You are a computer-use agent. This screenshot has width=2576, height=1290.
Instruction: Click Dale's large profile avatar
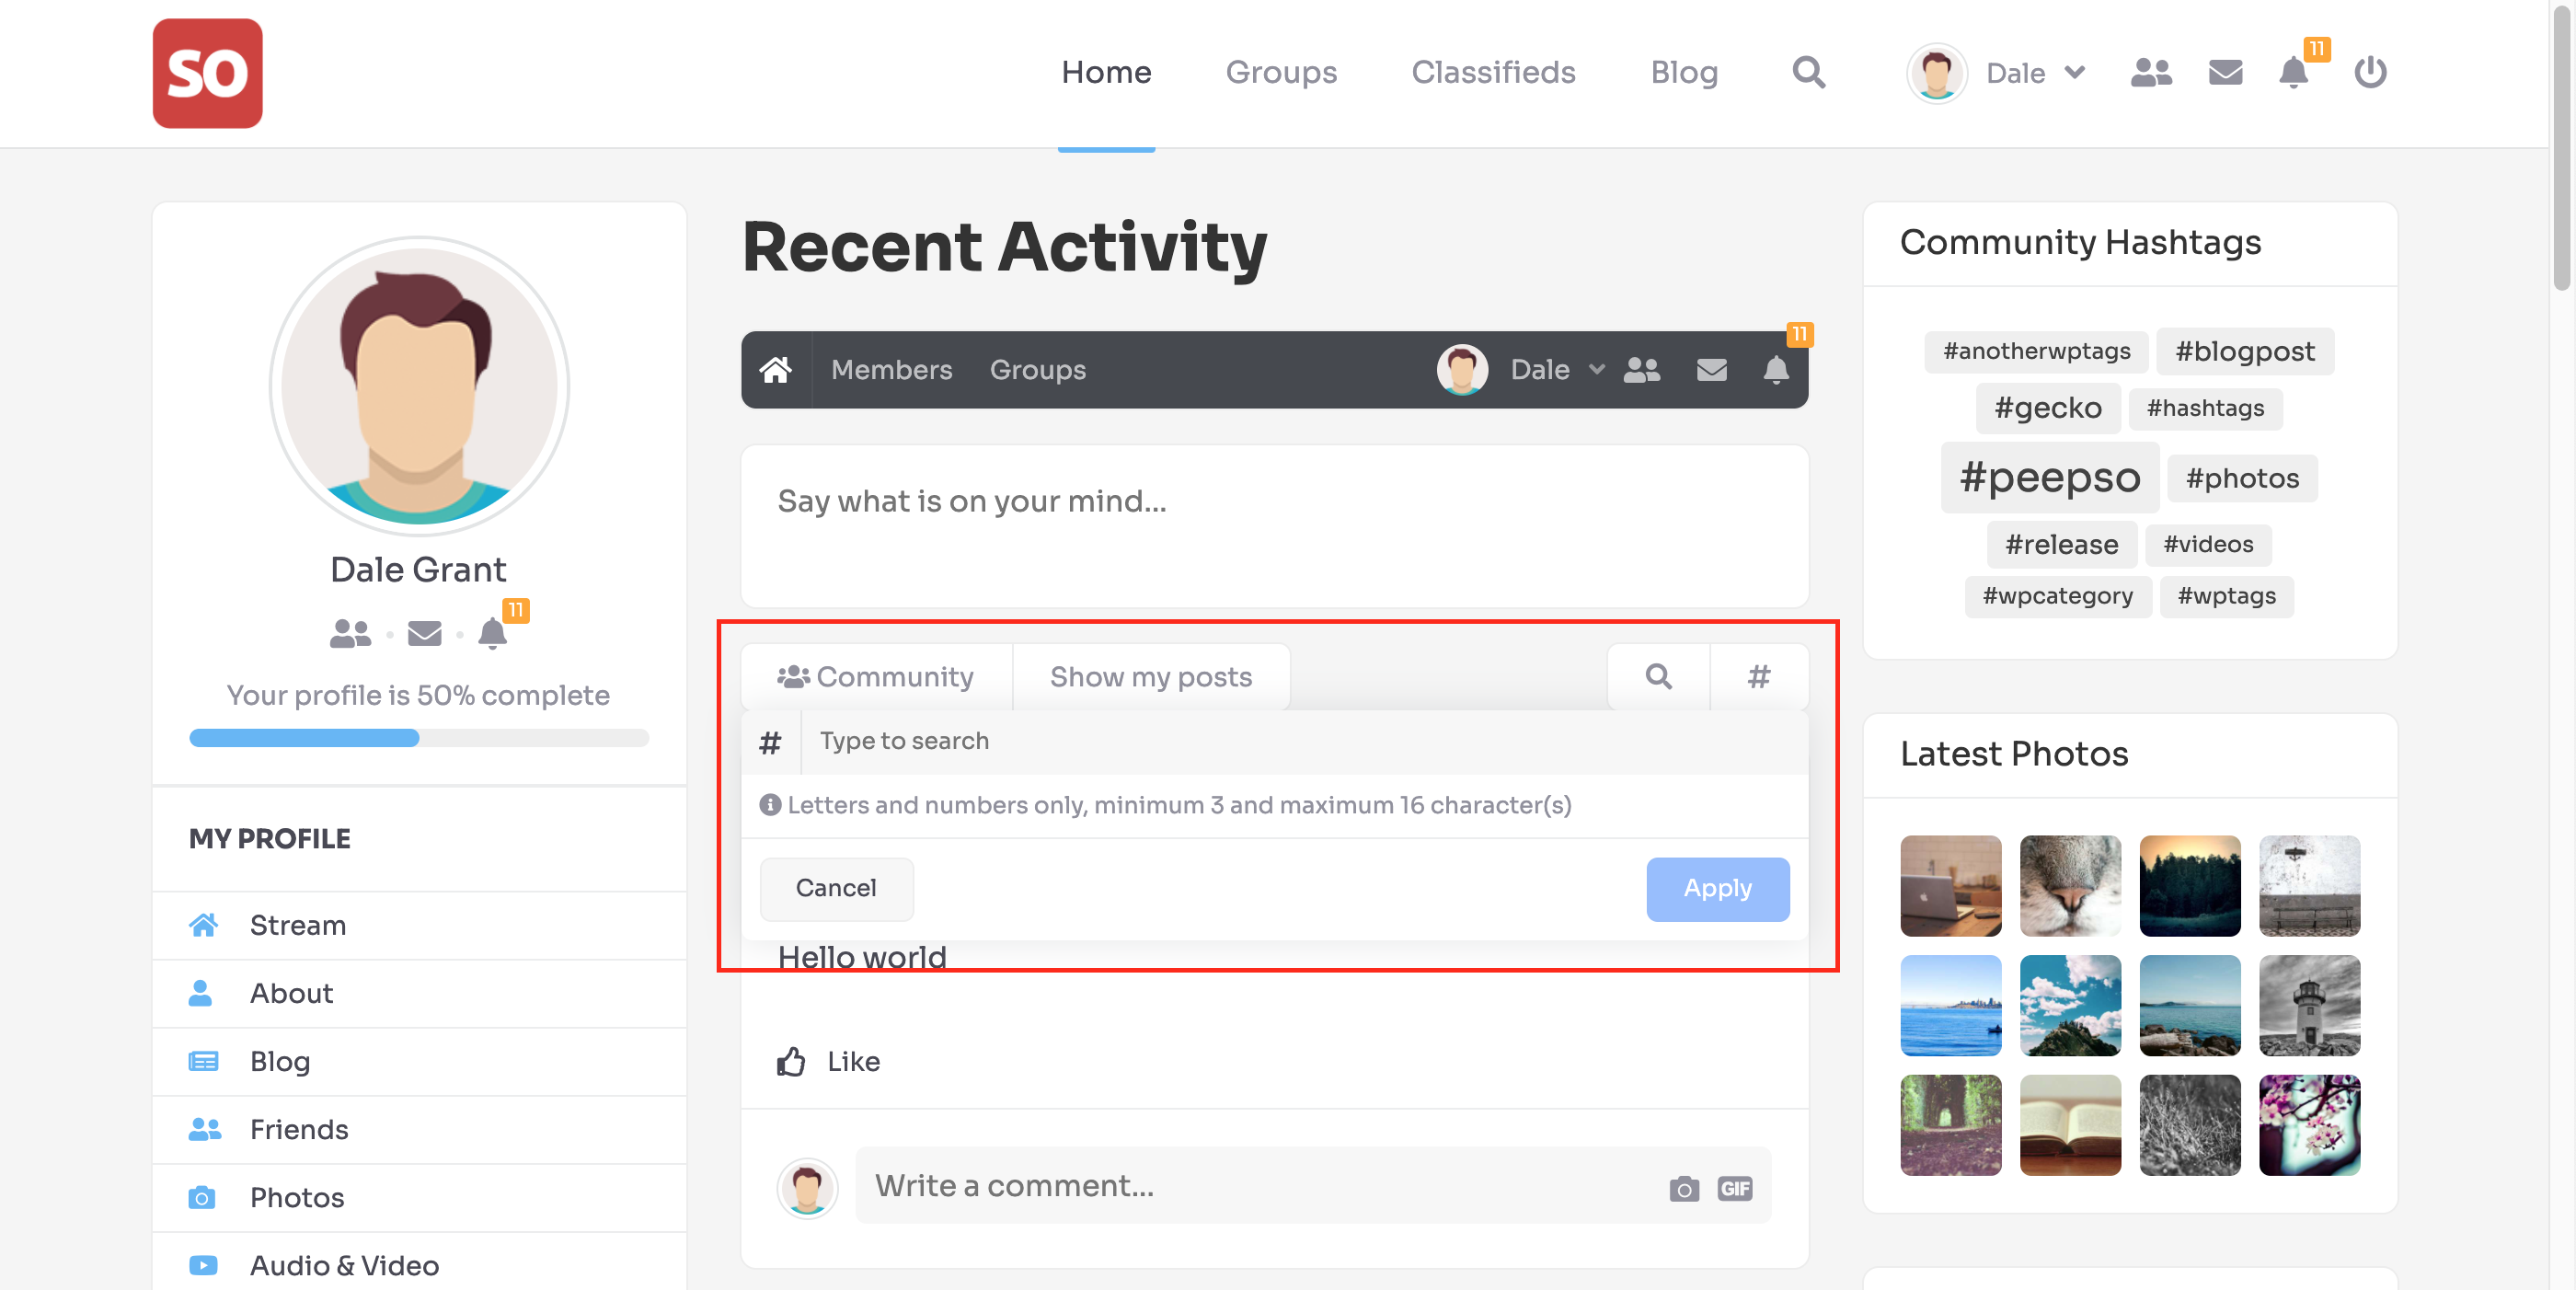coord(419,386)
